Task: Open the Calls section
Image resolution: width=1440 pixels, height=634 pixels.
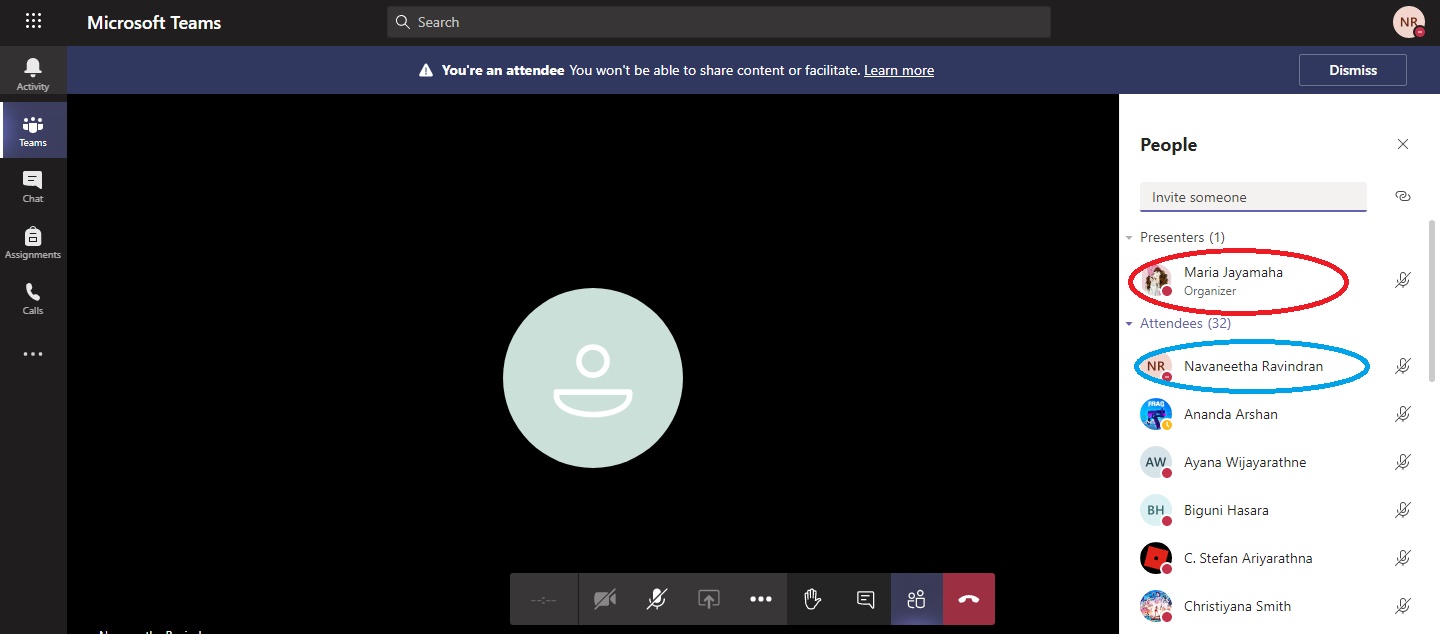Action: click(33, 296)
